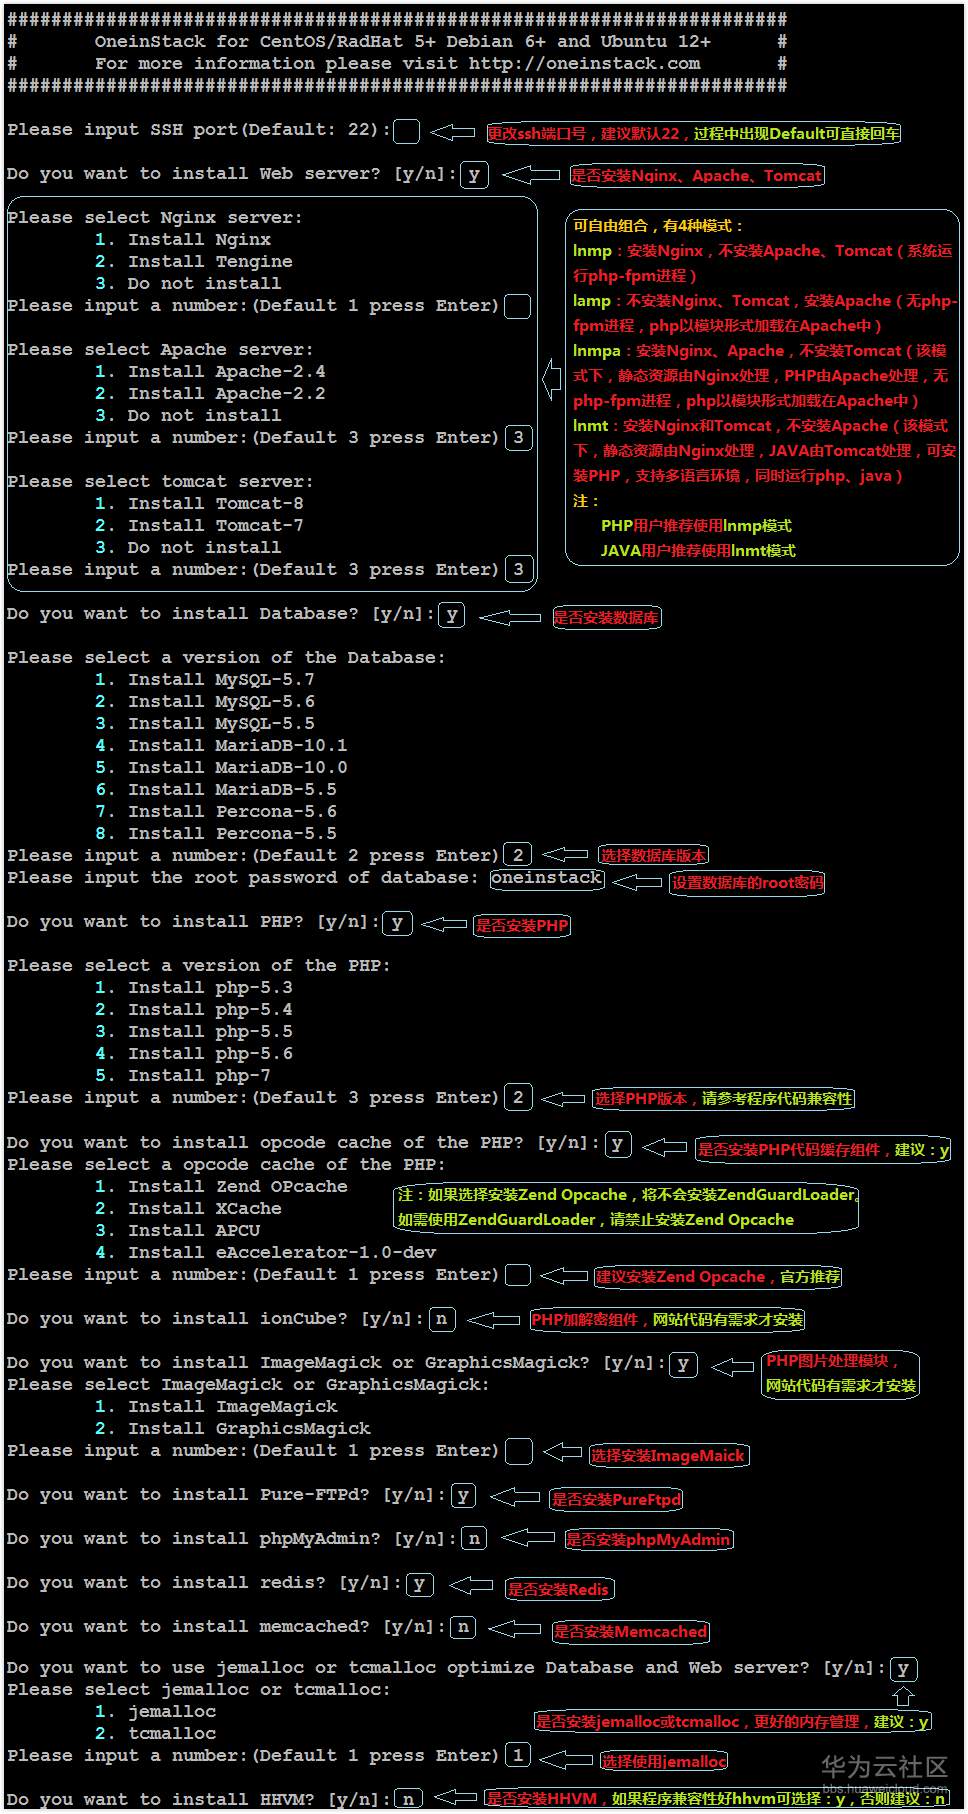The width and height of the screenshot is (968, 1814).
Task: Click the 华为云社区 watermark logo
Action: point(884,1766)
